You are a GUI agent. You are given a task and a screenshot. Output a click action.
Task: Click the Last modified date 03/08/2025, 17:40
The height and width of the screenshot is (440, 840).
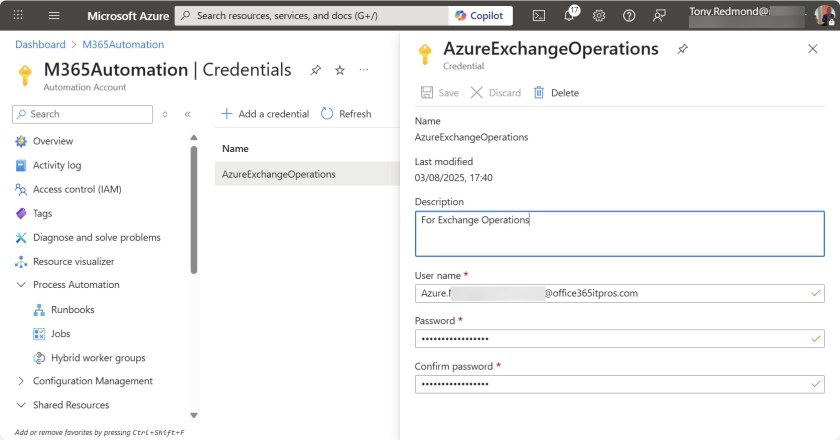[453, 177]
